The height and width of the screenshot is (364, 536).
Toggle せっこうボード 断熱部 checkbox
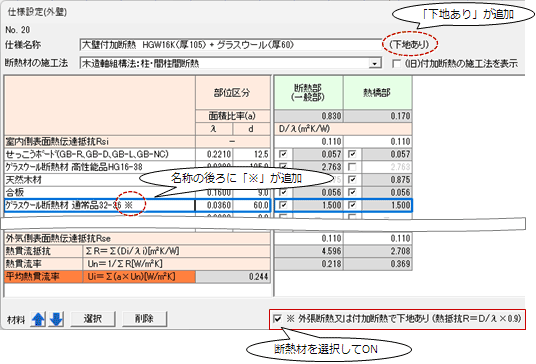[x=283, y=154]
